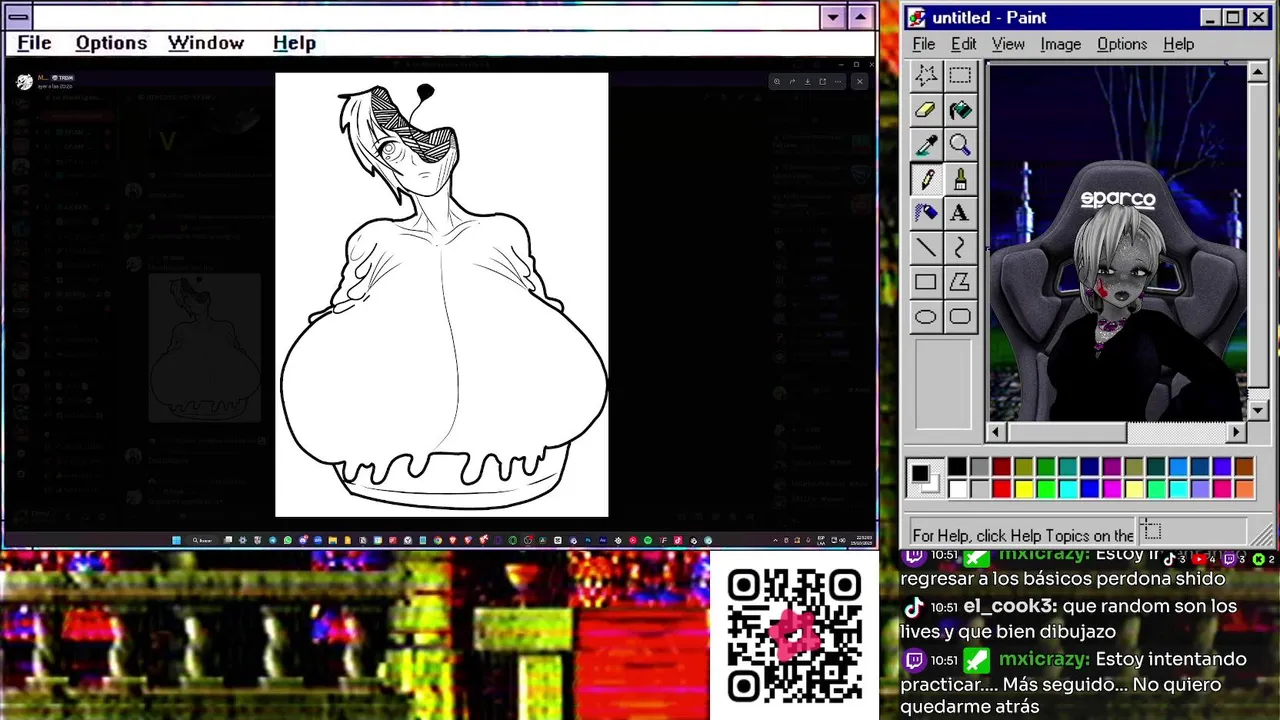This screenshot has width=1280, height=720.
Task: Choose the Brush tool in Paint
Action: click(x=960, y=179)
